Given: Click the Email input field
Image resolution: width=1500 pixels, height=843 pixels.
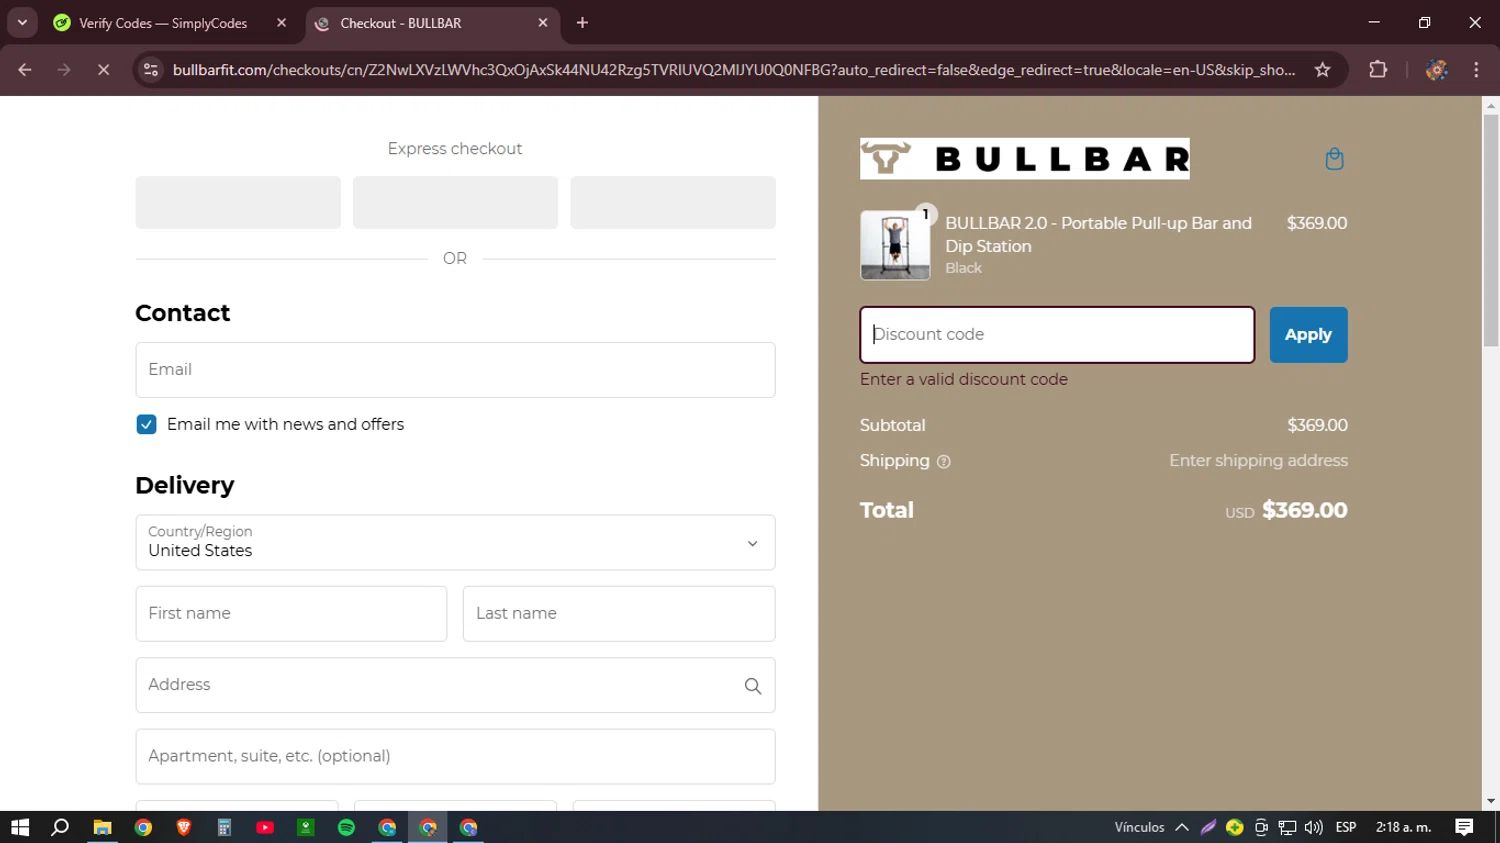Looking at the screenshot, I should click(x=455, y=370).
